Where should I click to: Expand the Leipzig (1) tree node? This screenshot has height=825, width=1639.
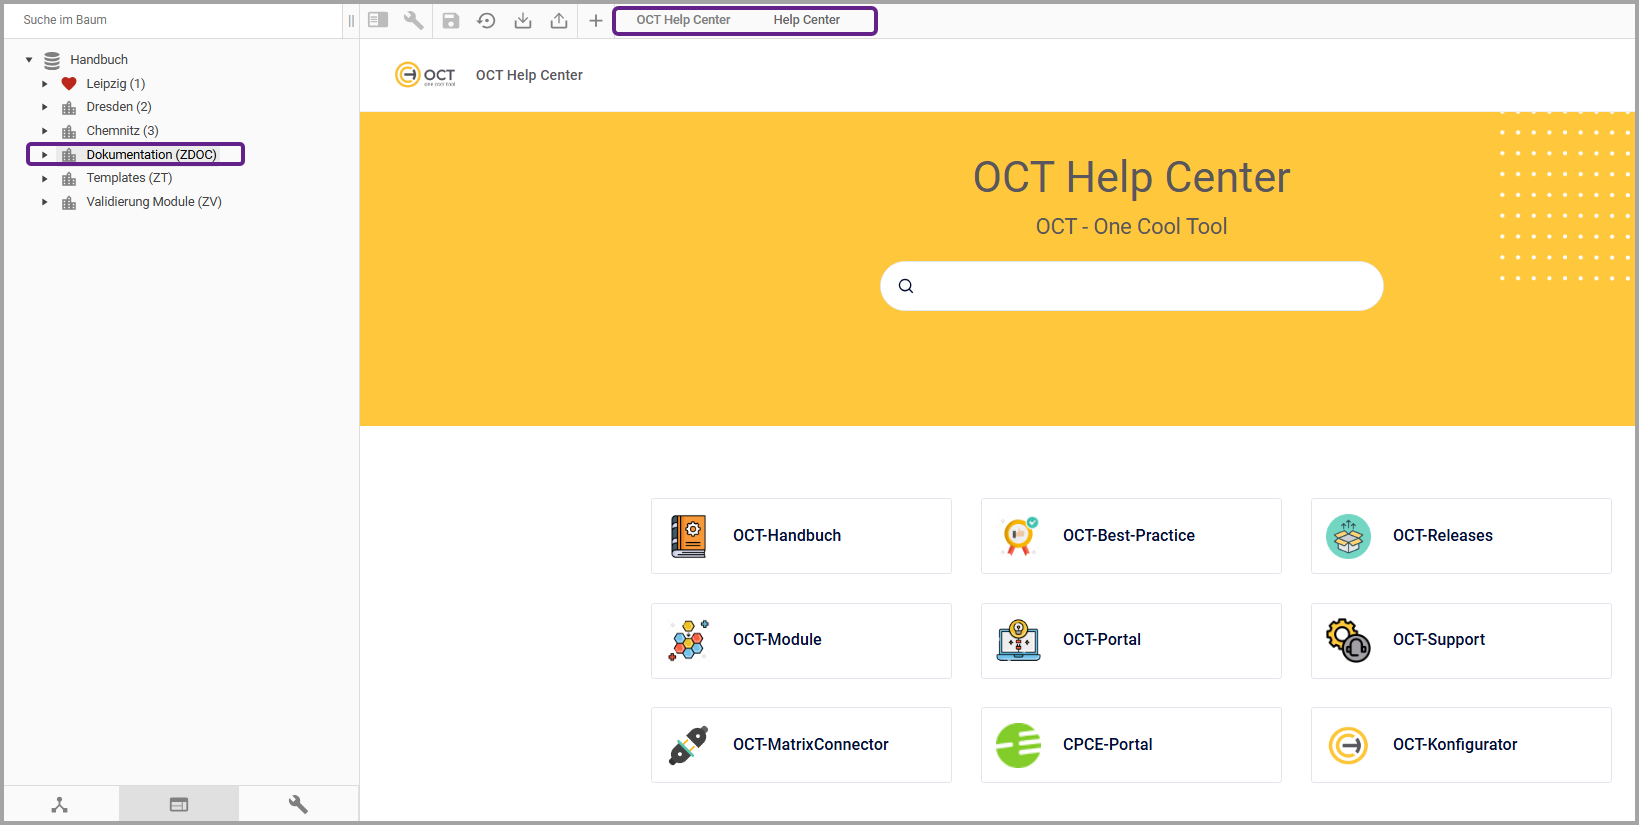point(45,84)
